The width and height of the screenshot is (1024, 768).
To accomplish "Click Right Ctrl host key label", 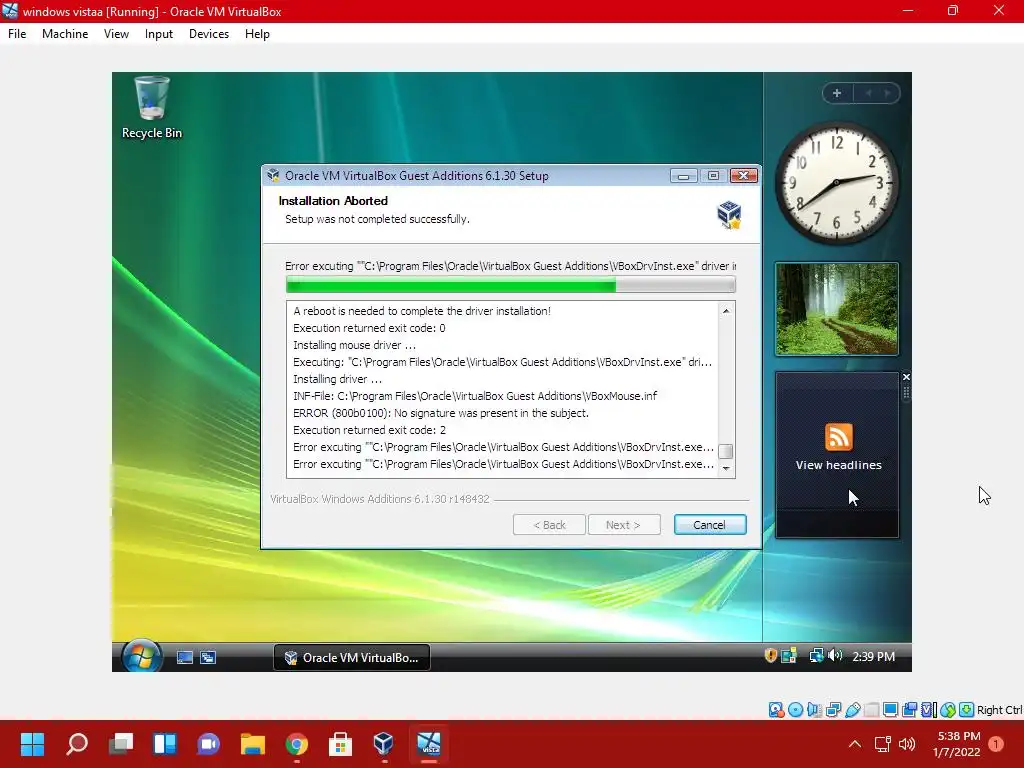I will 1000,710.
